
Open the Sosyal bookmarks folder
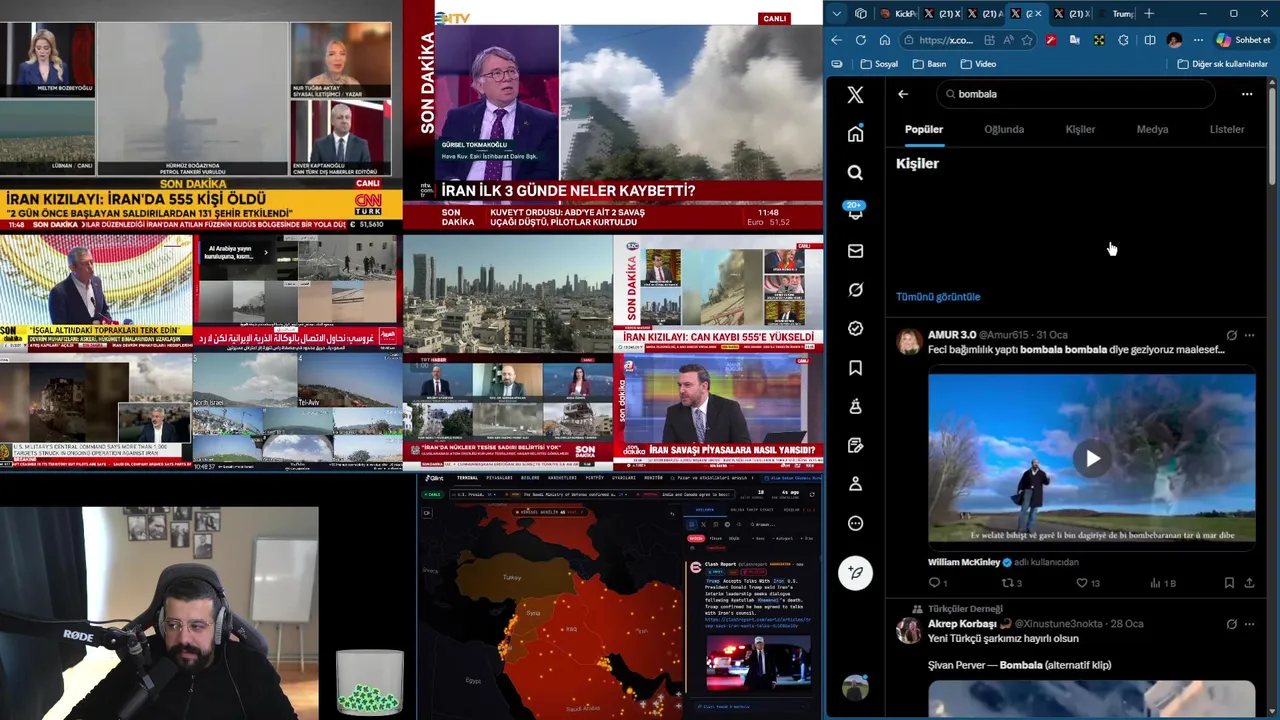tap(878, 64)
